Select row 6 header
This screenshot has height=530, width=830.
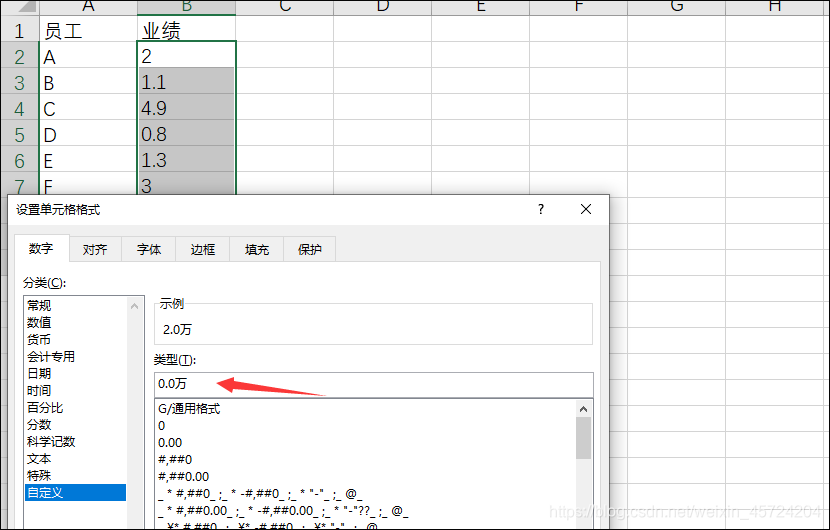(x=20, y=160)
